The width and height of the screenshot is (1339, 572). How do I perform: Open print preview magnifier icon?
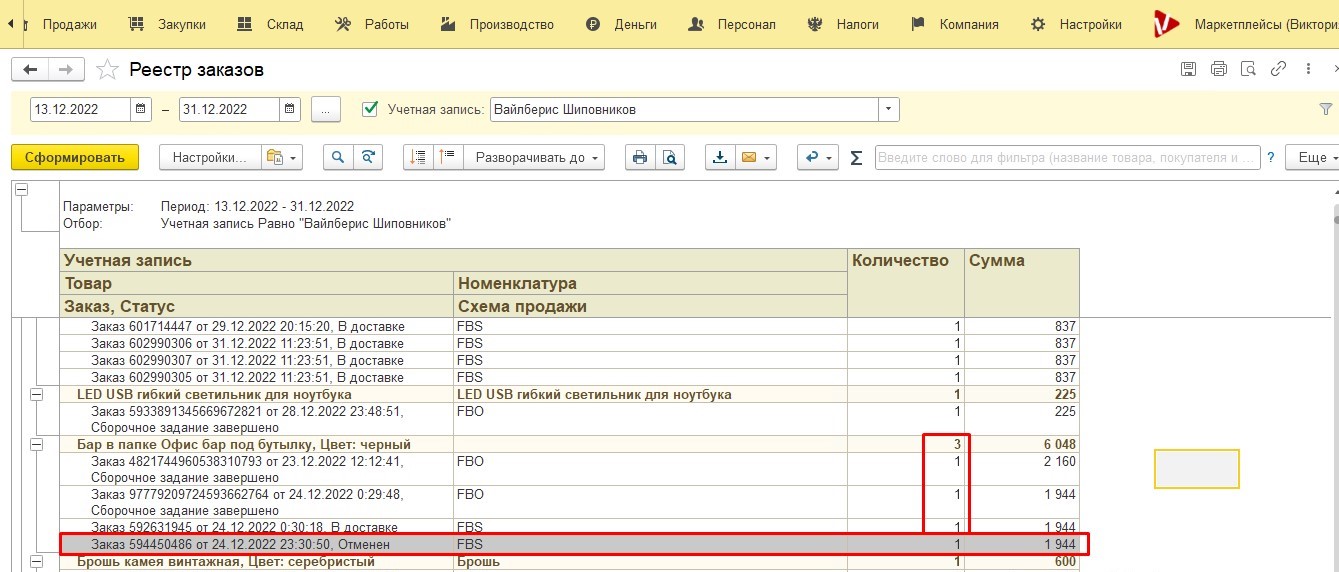pyautogui.click(x=669, y=157)
